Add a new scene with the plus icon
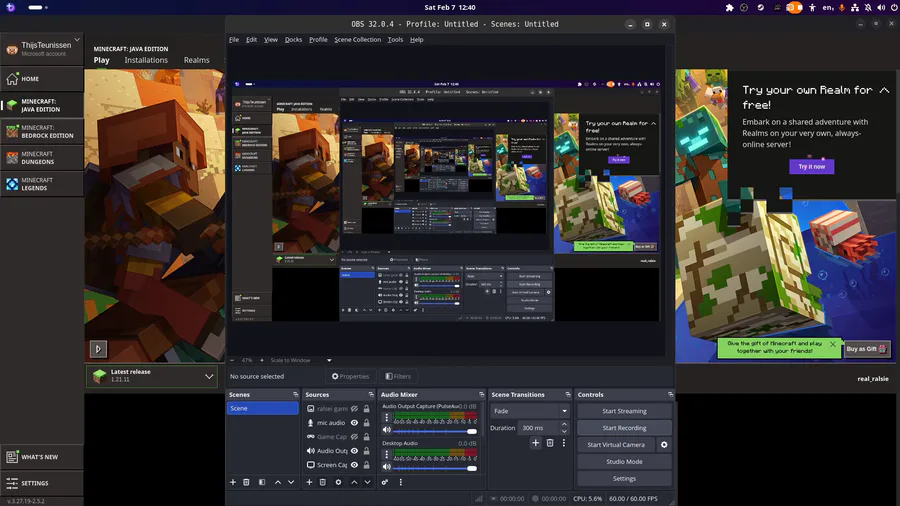 tap(233, 482)
